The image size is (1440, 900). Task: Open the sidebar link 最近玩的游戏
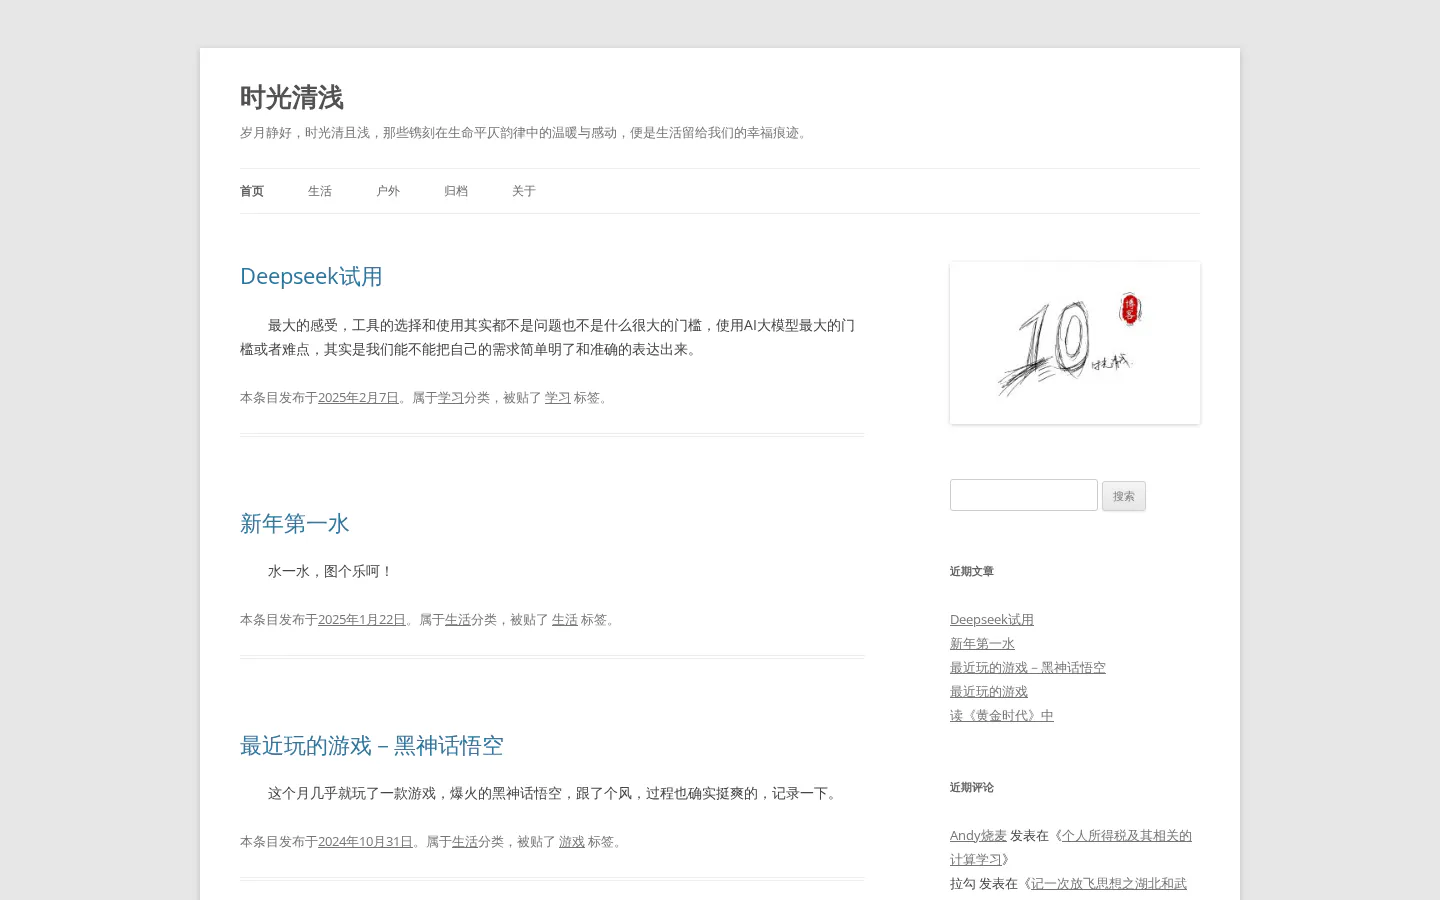pos(989,691)
